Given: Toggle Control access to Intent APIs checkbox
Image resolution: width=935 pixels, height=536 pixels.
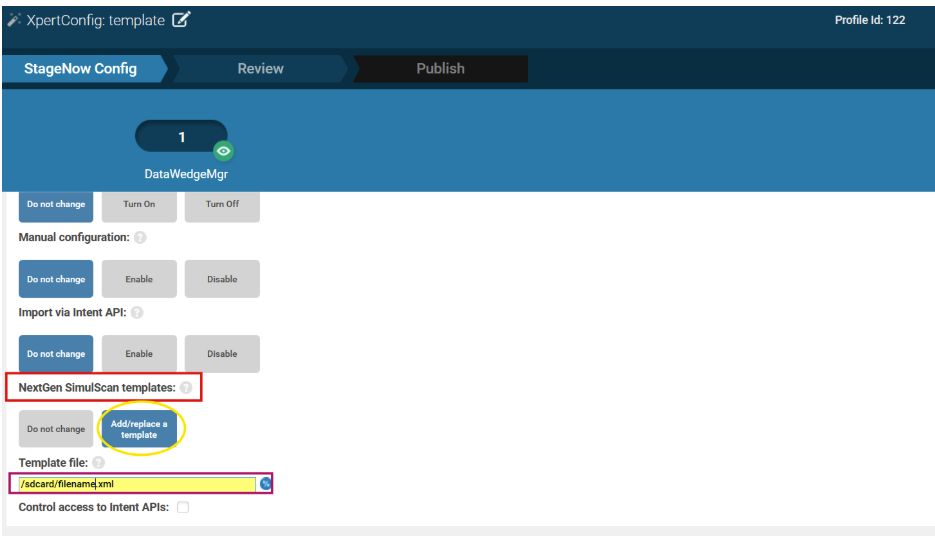Looking at the screenshot, I should click(x=183, y=507).
